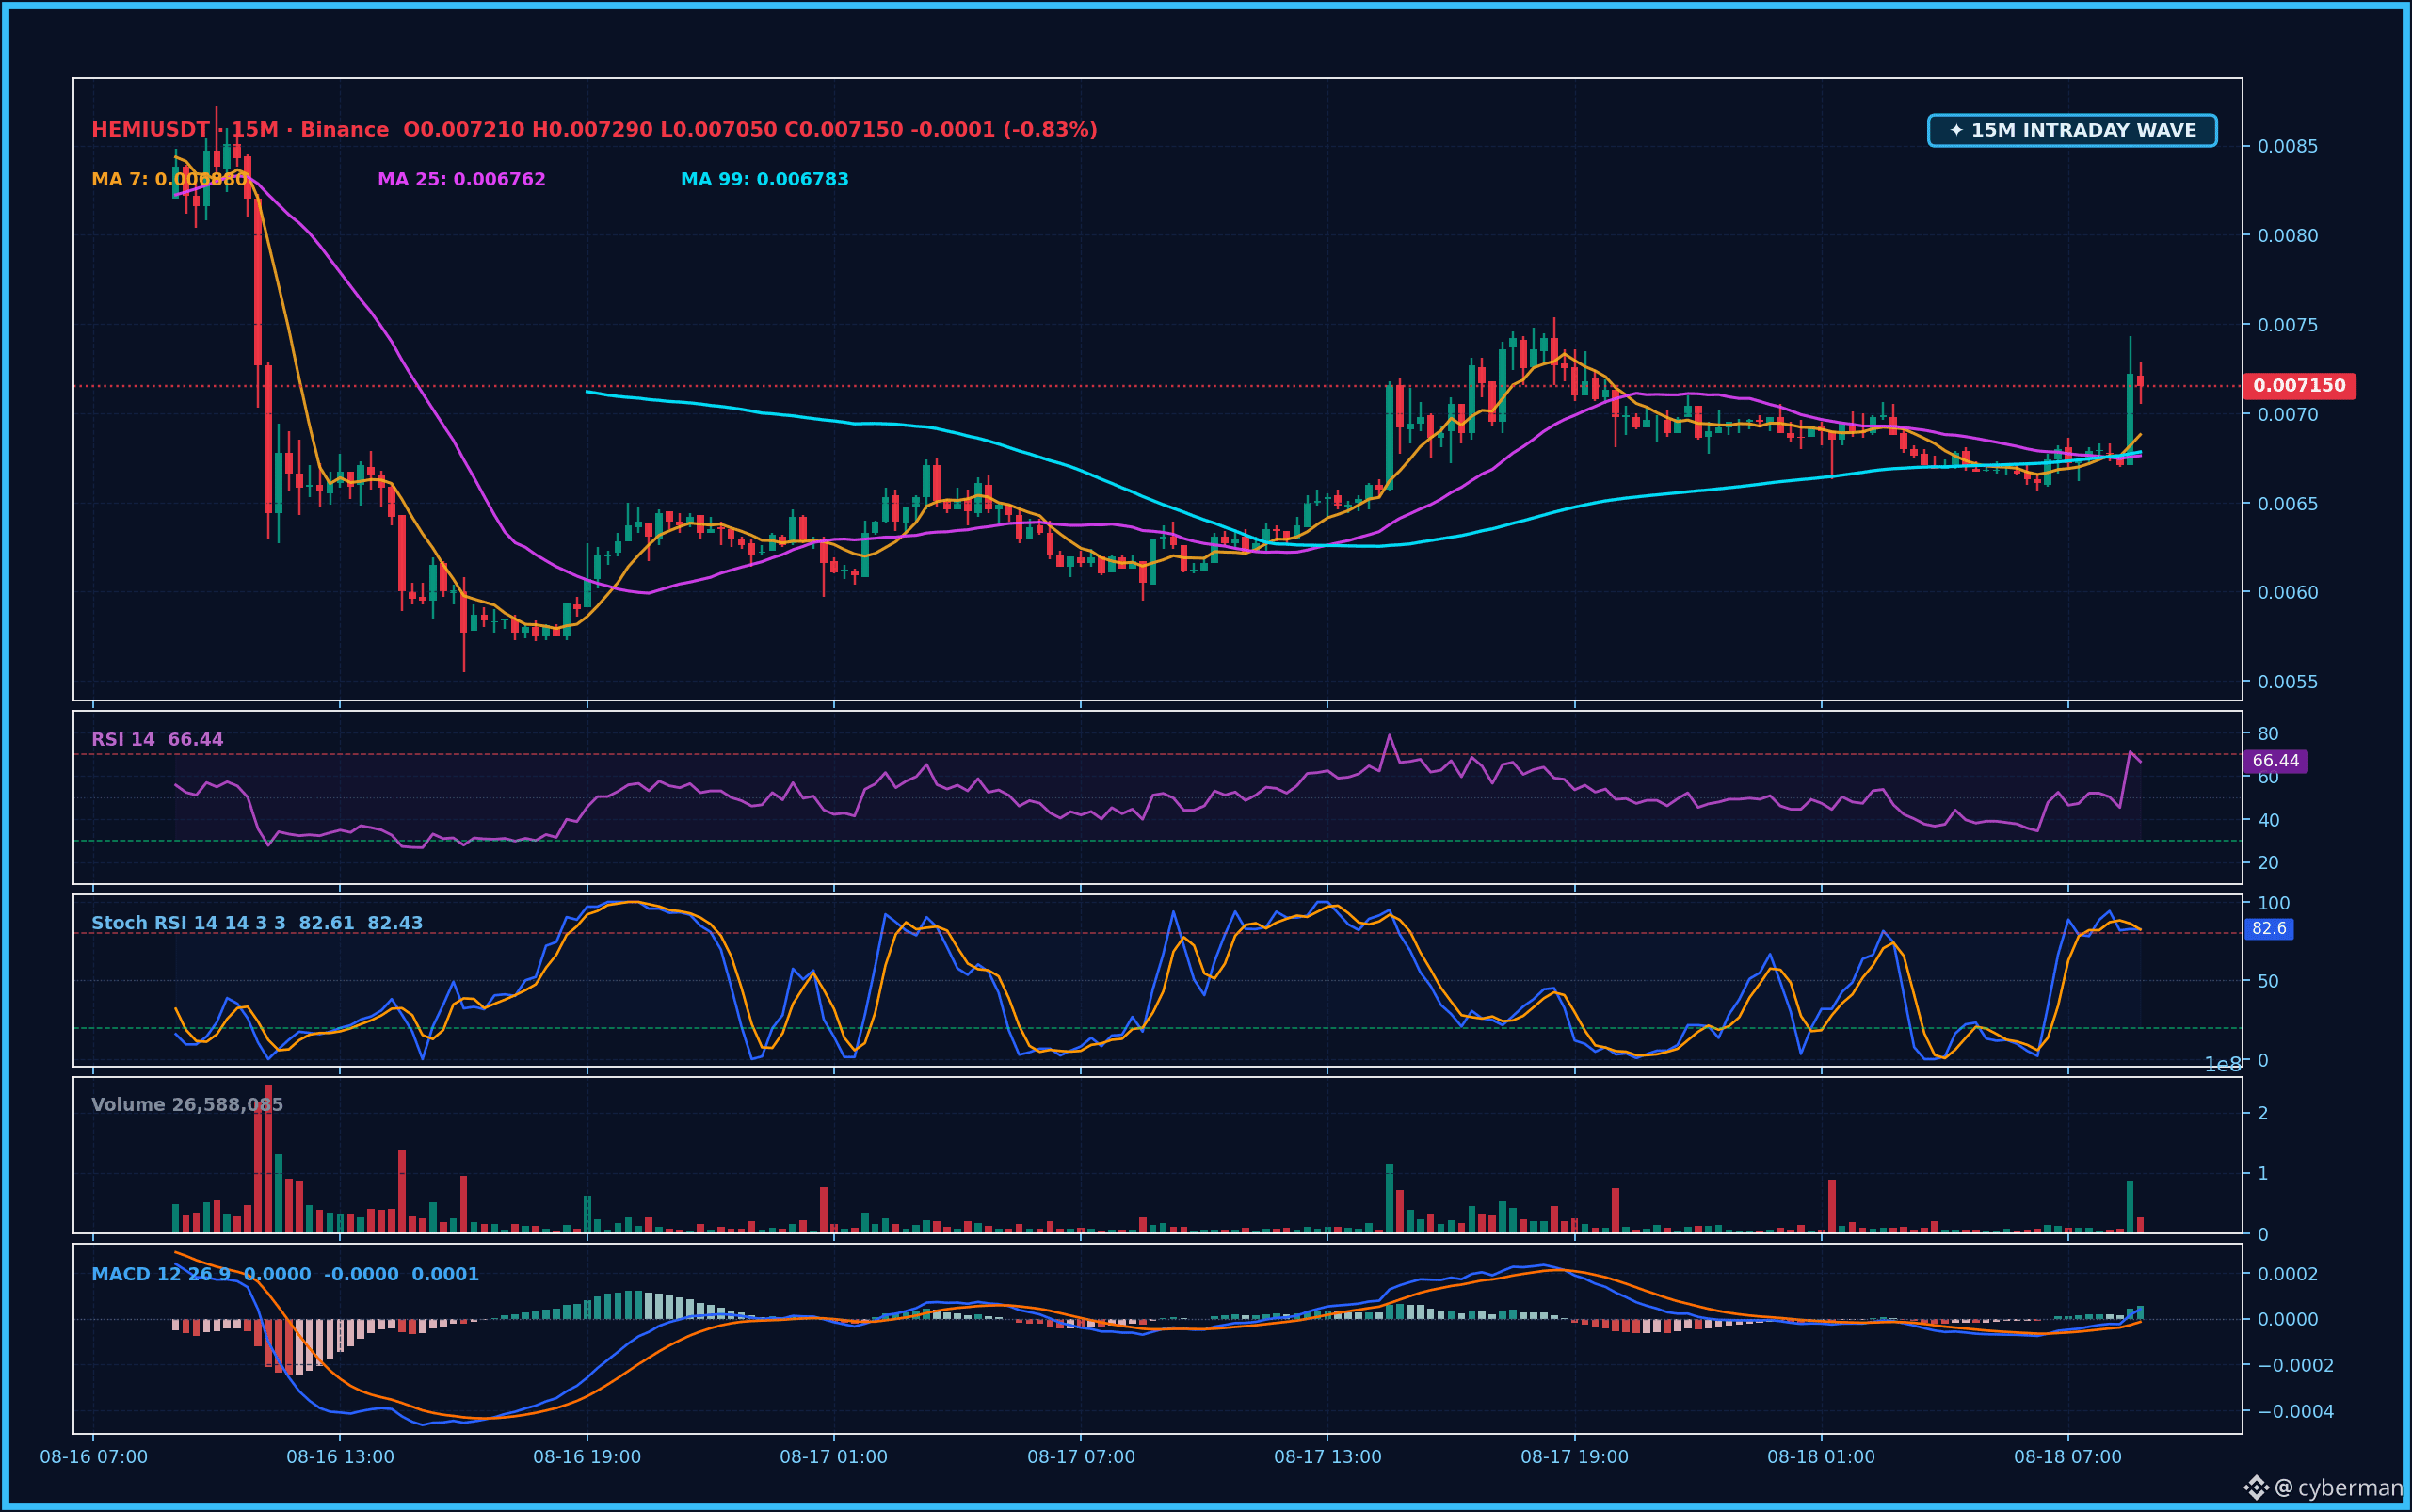
Task: Click the 08-17 19:00 time axis label
Action: pyautogui.click(x=1575, y=1457)
